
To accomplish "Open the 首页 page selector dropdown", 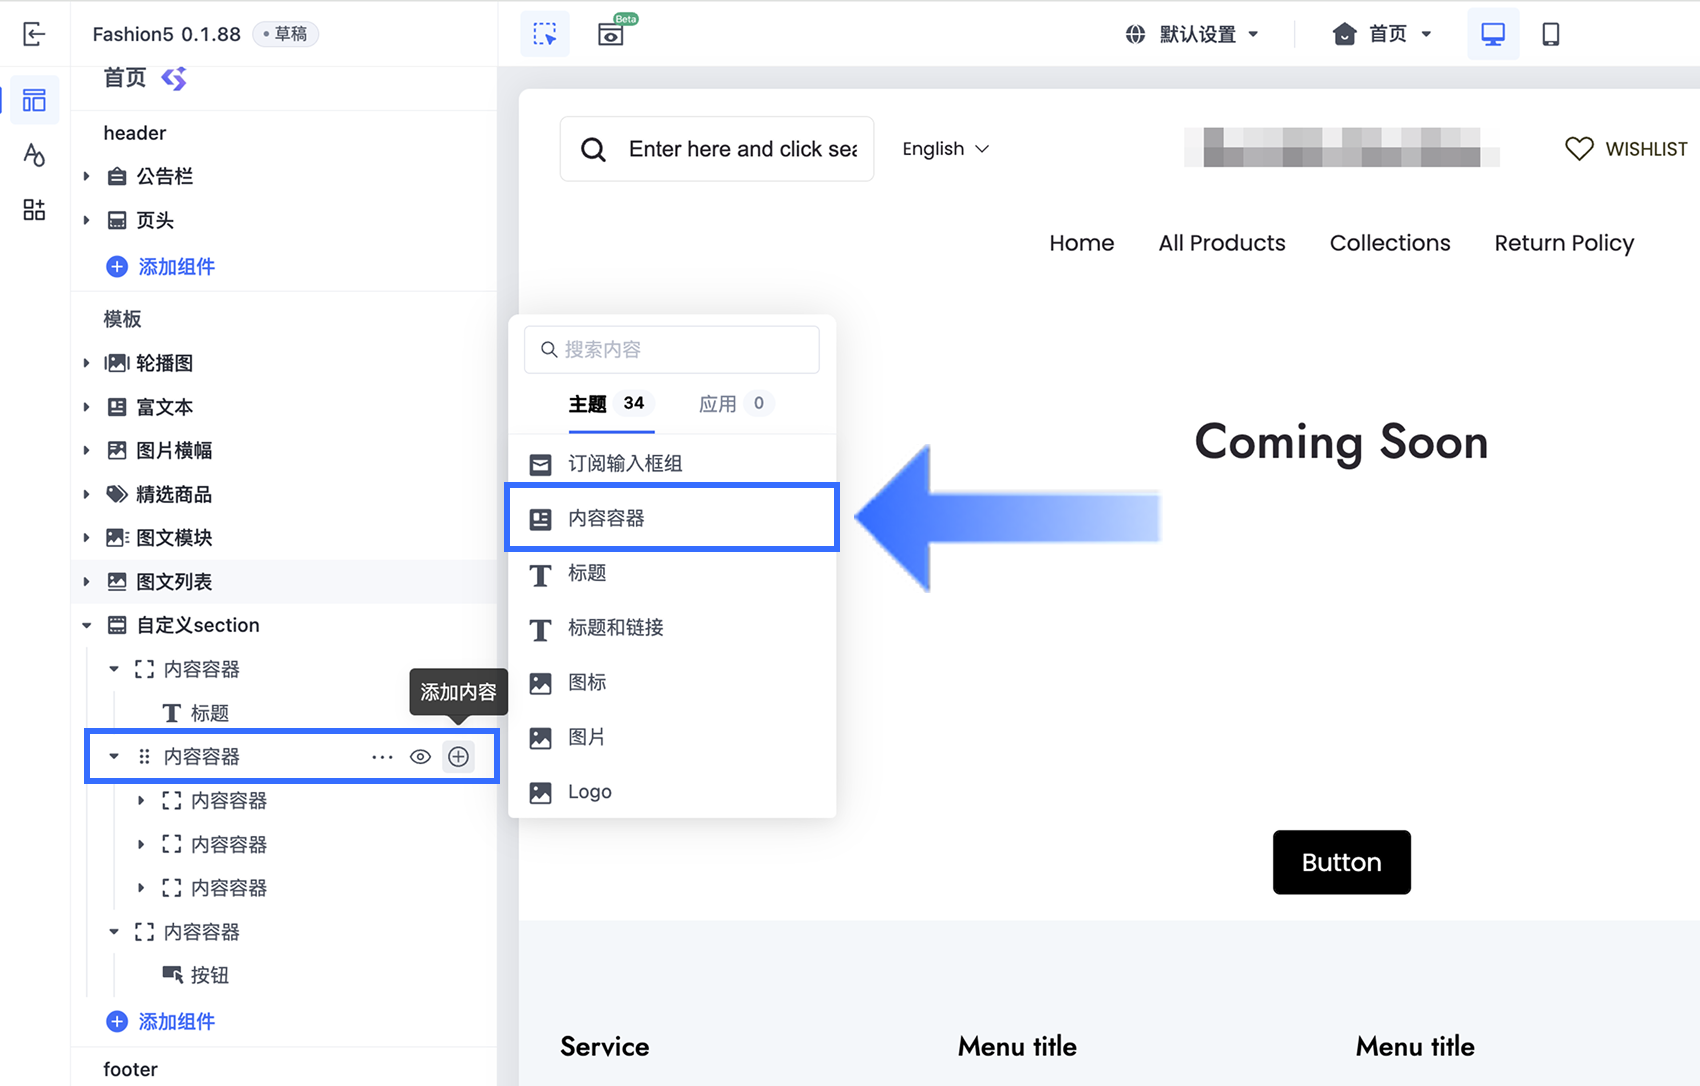I will pyautogui.click(x=1383, y=34).
